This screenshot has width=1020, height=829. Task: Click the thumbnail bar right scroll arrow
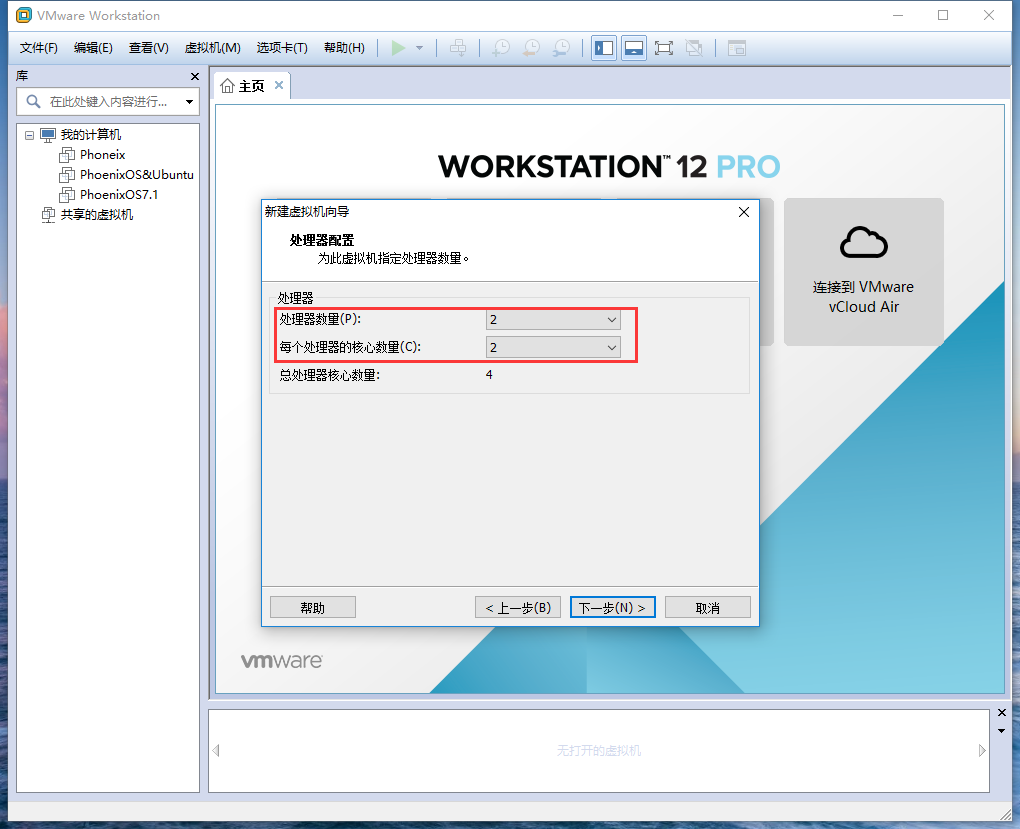[x=982, y=750]
